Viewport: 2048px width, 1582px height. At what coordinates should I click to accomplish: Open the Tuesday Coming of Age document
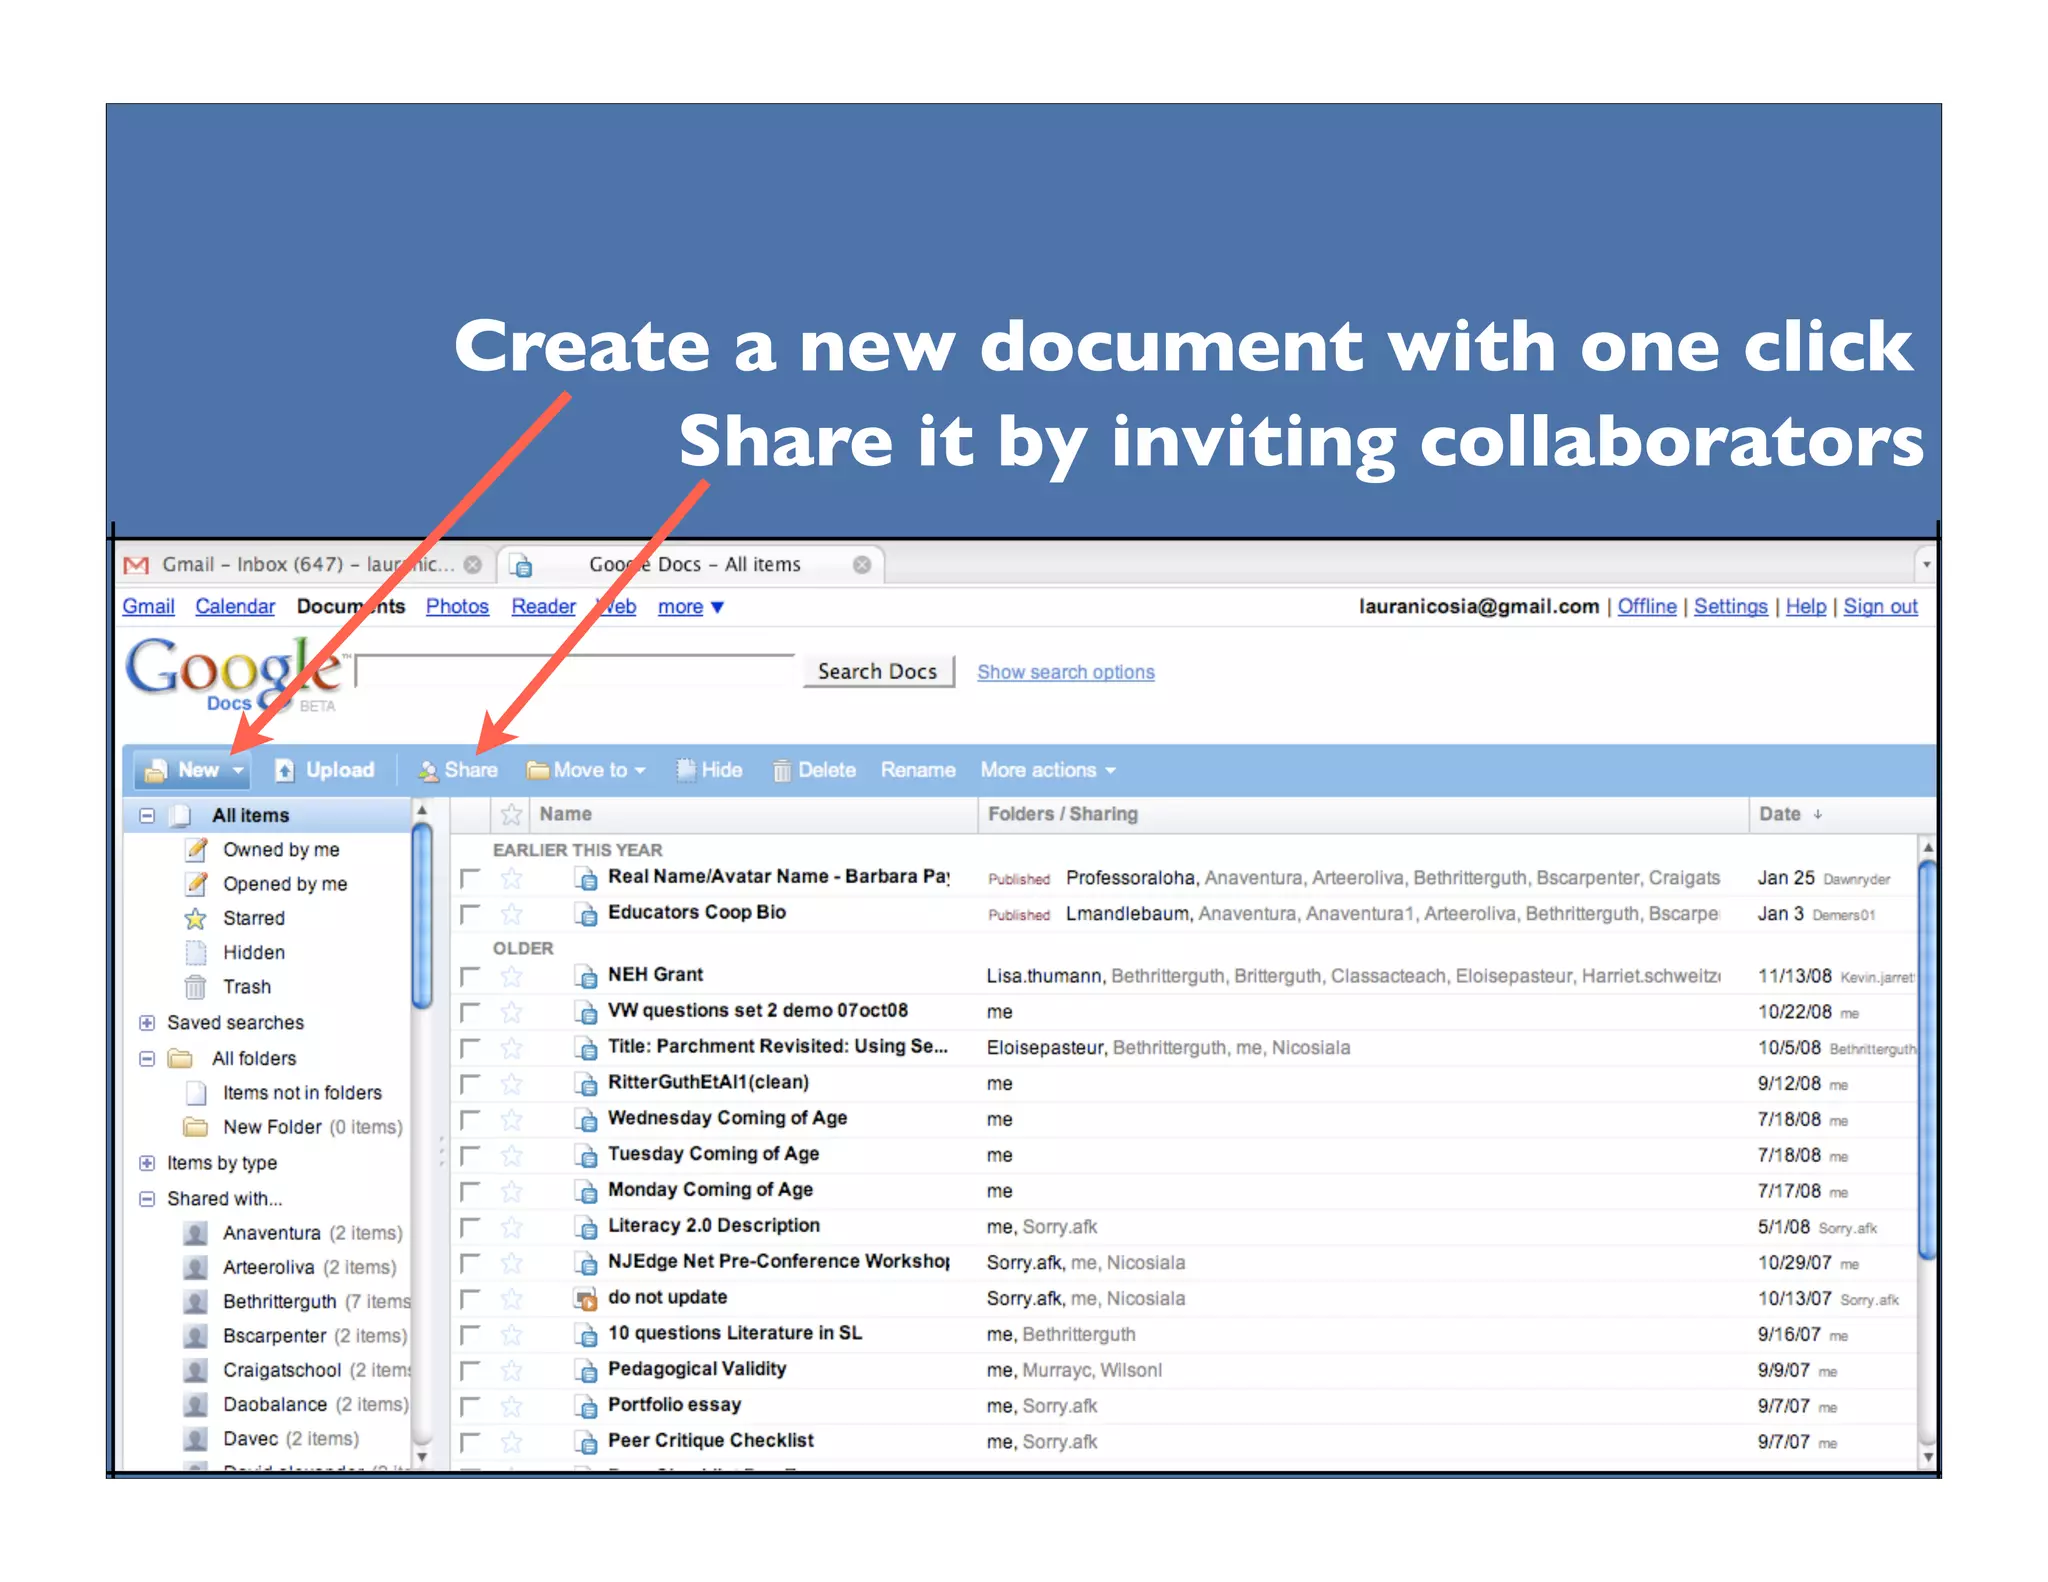(713, 1155)
